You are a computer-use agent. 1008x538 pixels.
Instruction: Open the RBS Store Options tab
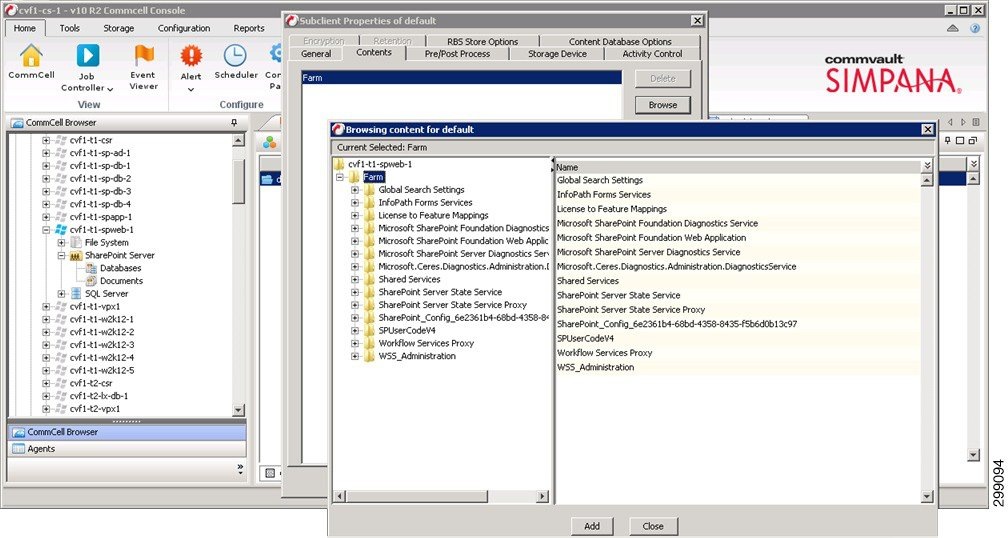[482, 41]
